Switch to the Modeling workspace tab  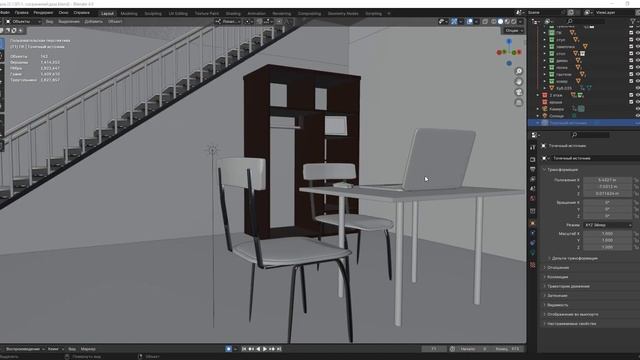click(129, 13)
